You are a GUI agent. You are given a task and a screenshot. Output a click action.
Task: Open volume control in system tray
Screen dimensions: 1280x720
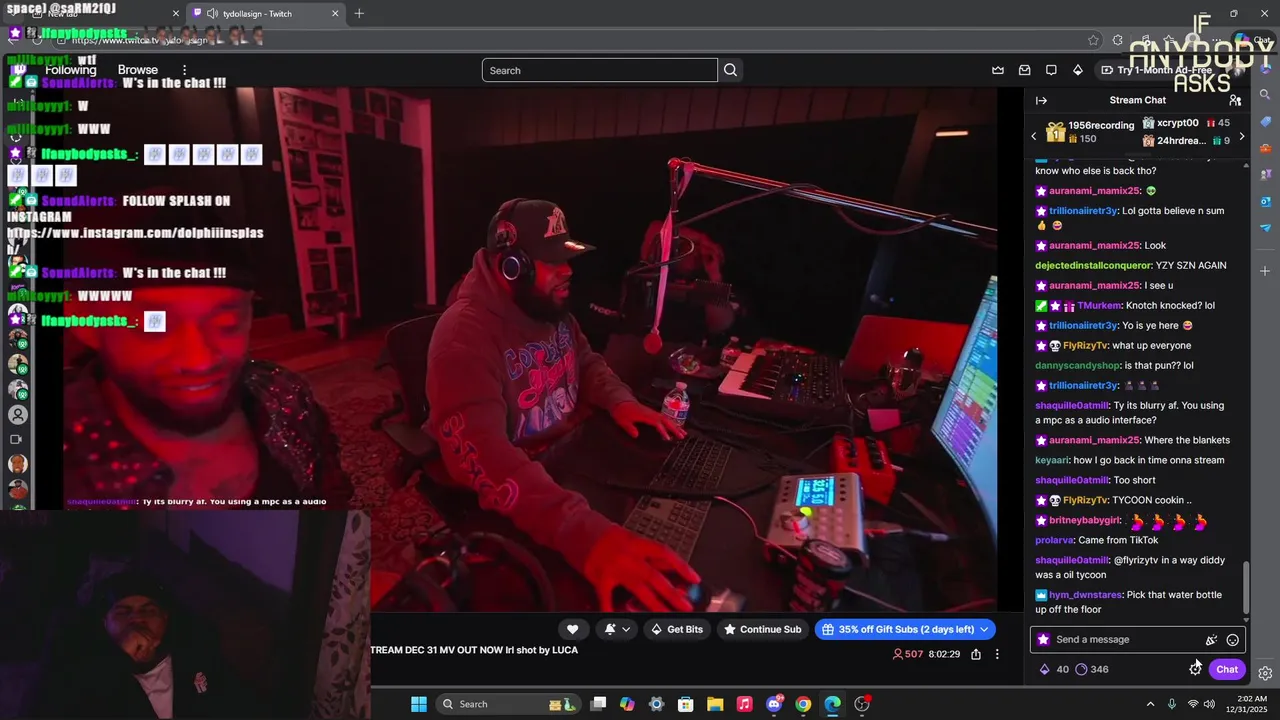(1209, 704)
